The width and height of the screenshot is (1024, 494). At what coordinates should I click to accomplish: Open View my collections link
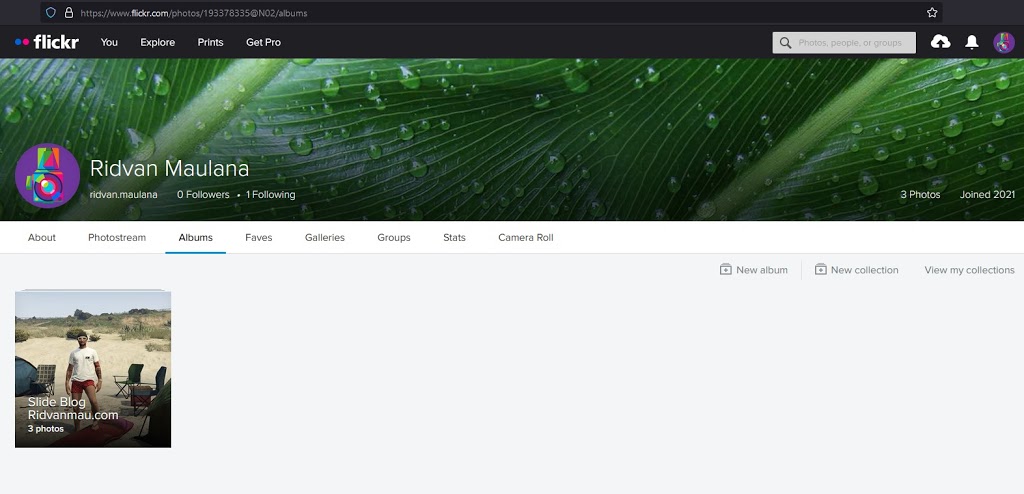click(969, 270)
